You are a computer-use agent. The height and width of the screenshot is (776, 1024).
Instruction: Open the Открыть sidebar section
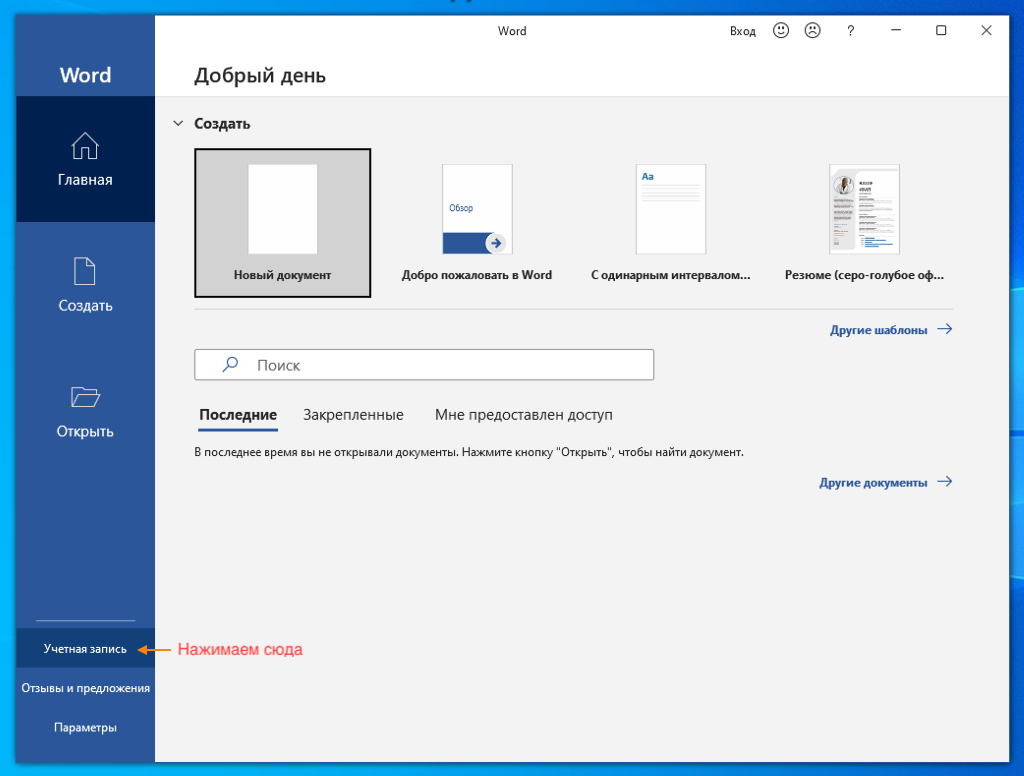point(85,411)
